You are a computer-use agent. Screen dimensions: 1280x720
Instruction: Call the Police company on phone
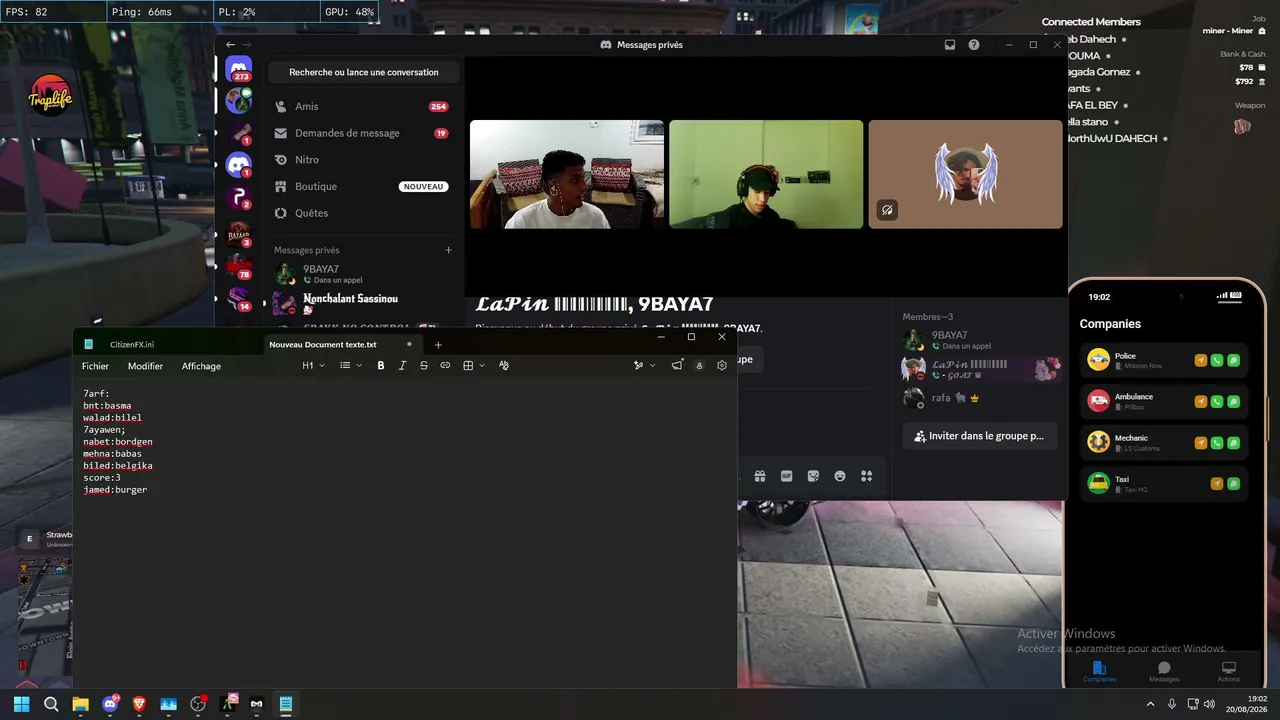(1217, 360)
